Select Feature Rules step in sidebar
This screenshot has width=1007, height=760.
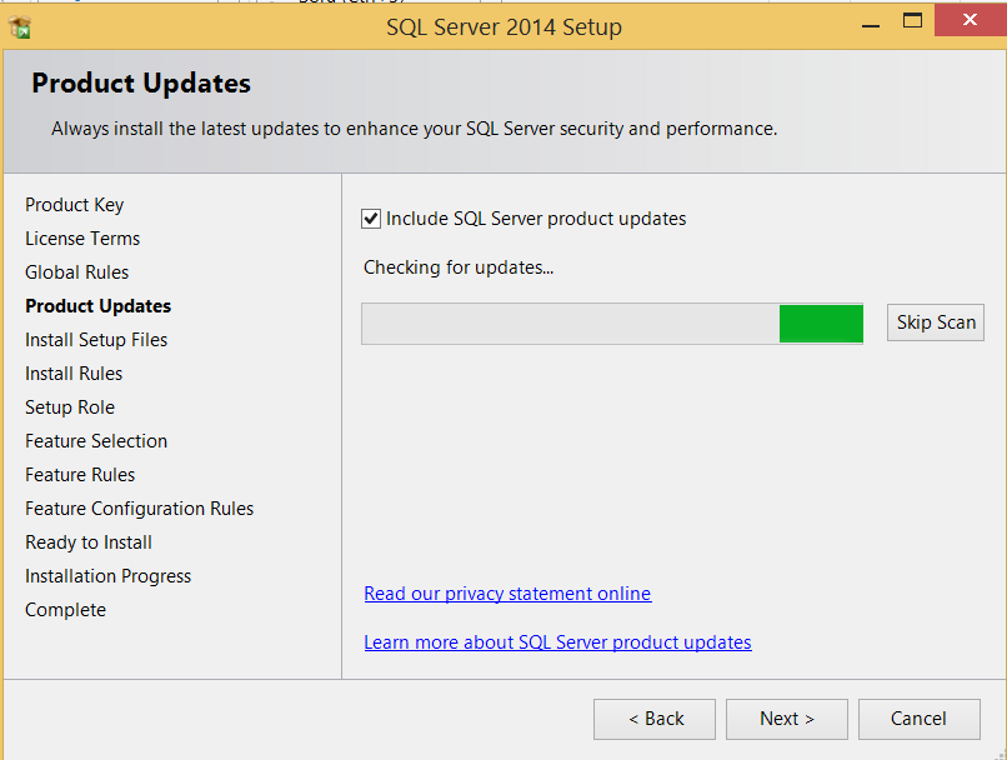(x=80, y=475)
